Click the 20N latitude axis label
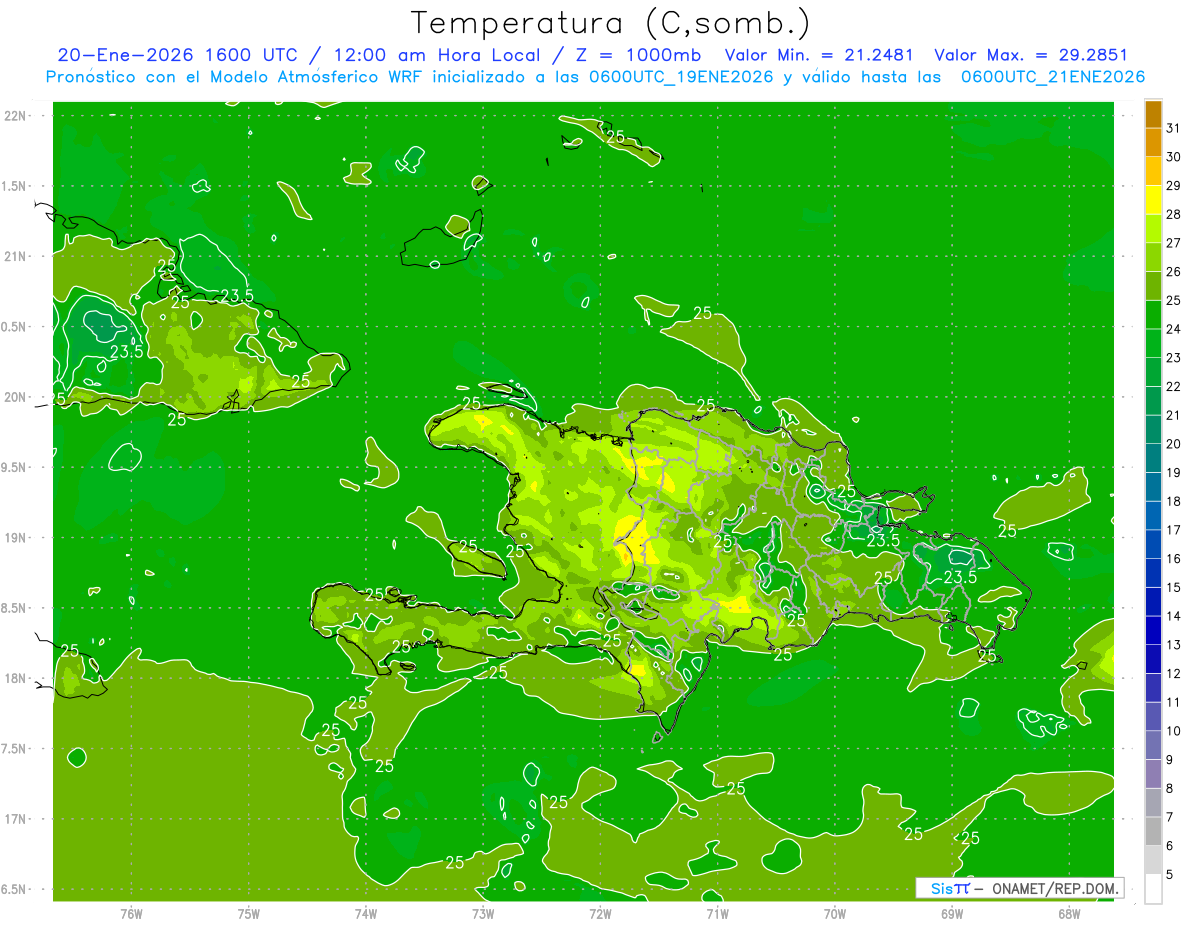The width and height of the screenshot is (1200, 927). point(16,397)
